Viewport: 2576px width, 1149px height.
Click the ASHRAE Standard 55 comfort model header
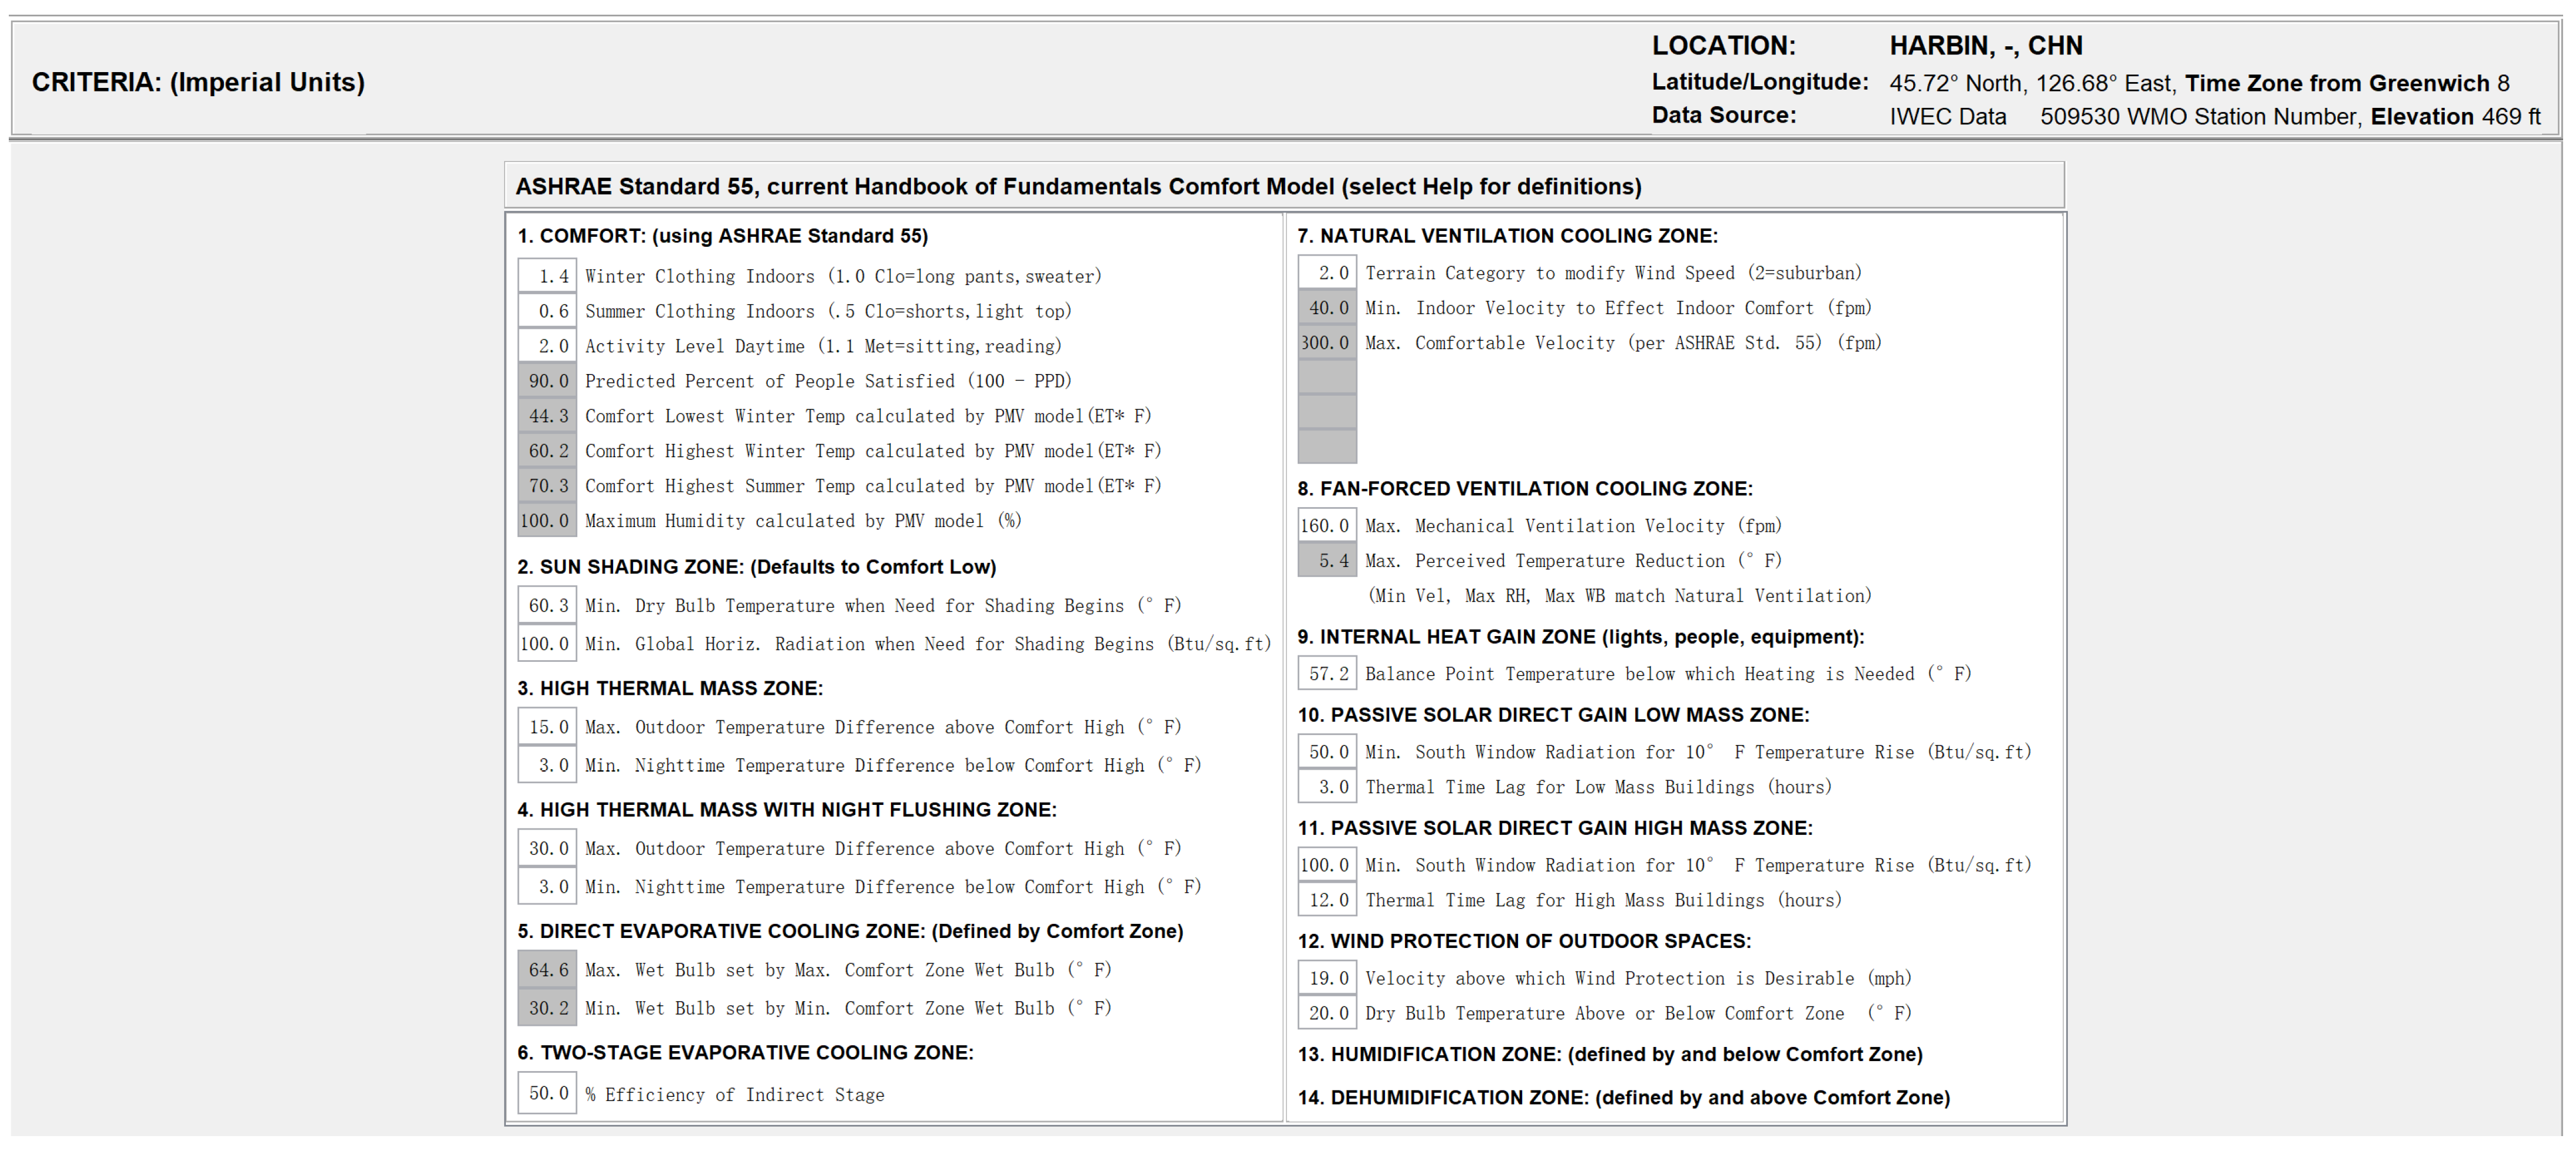pos(1078,187)
